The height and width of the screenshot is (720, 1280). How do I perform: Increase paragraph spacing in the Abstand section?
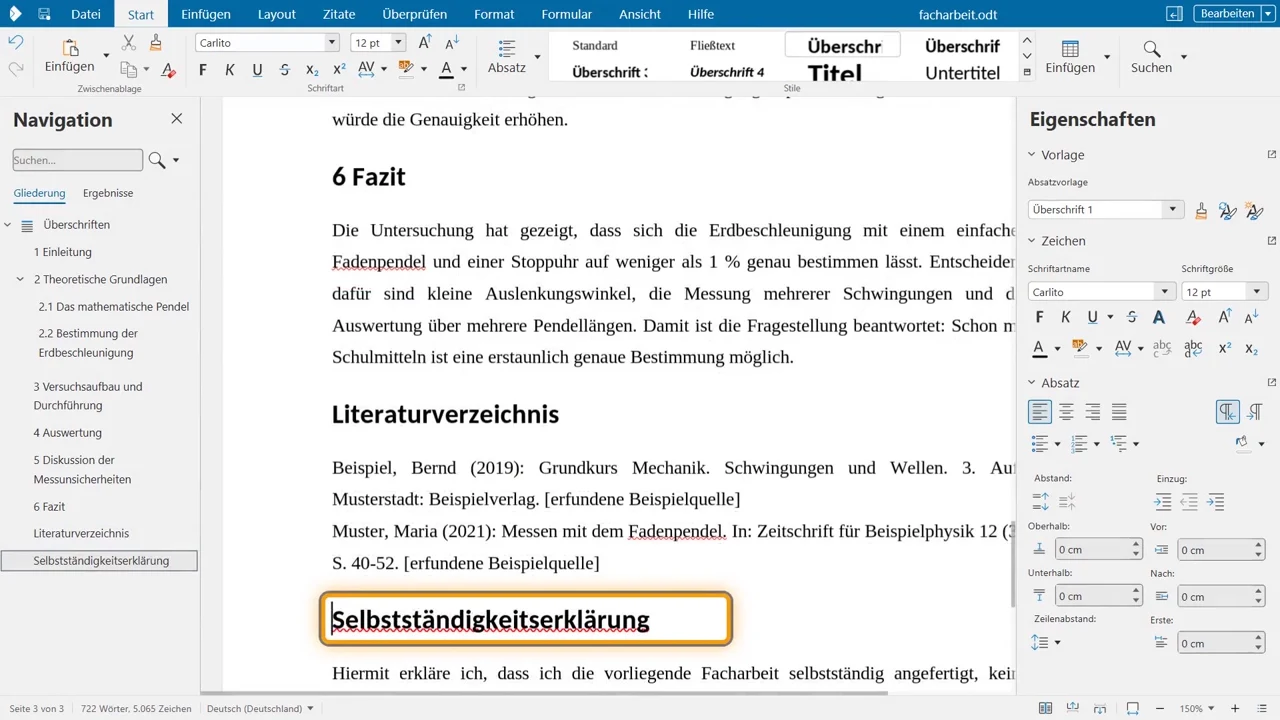(x=1040, y=502)
